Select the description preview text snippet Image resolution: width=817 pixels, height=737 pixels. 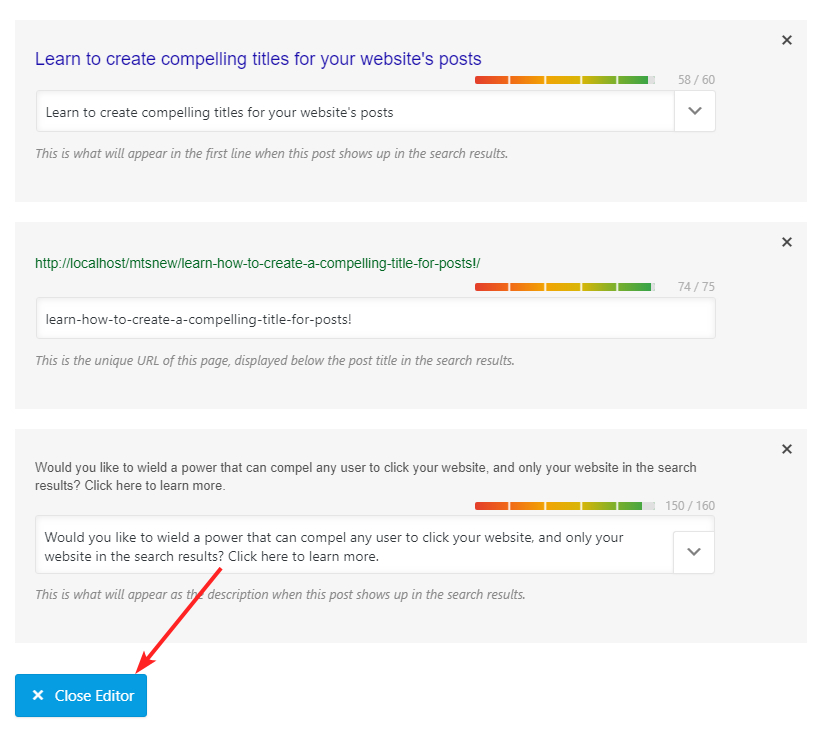[x=366, y=476]
